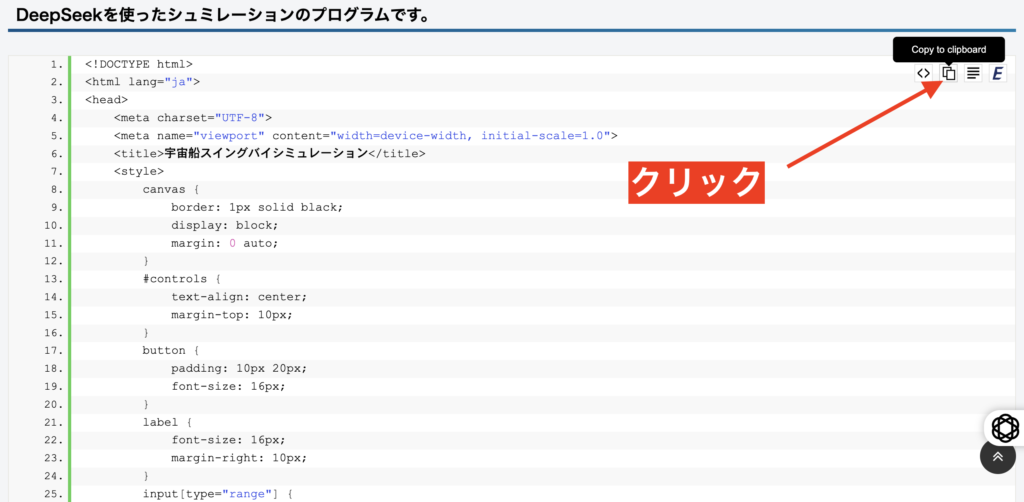
Task: Click the 宇宙船スイングバイシミュレーション title text
Action: tap(266, 154)
